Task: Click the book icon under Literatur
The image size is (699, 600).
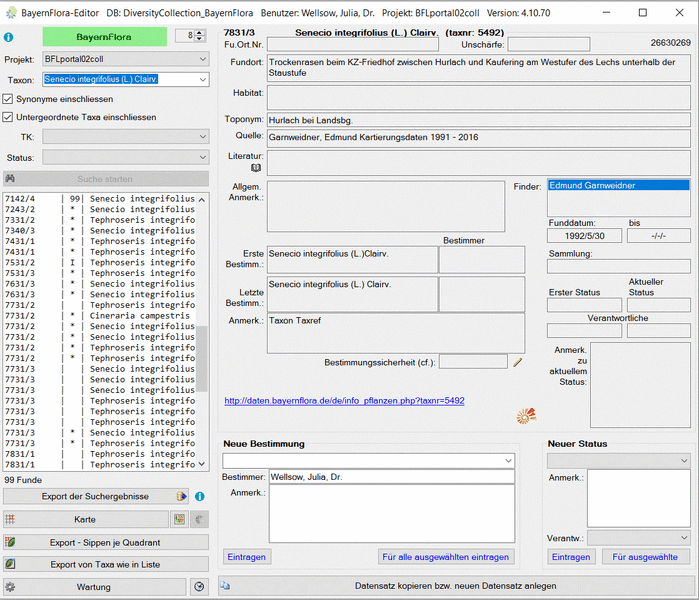Action: click(x=256, y=168)
